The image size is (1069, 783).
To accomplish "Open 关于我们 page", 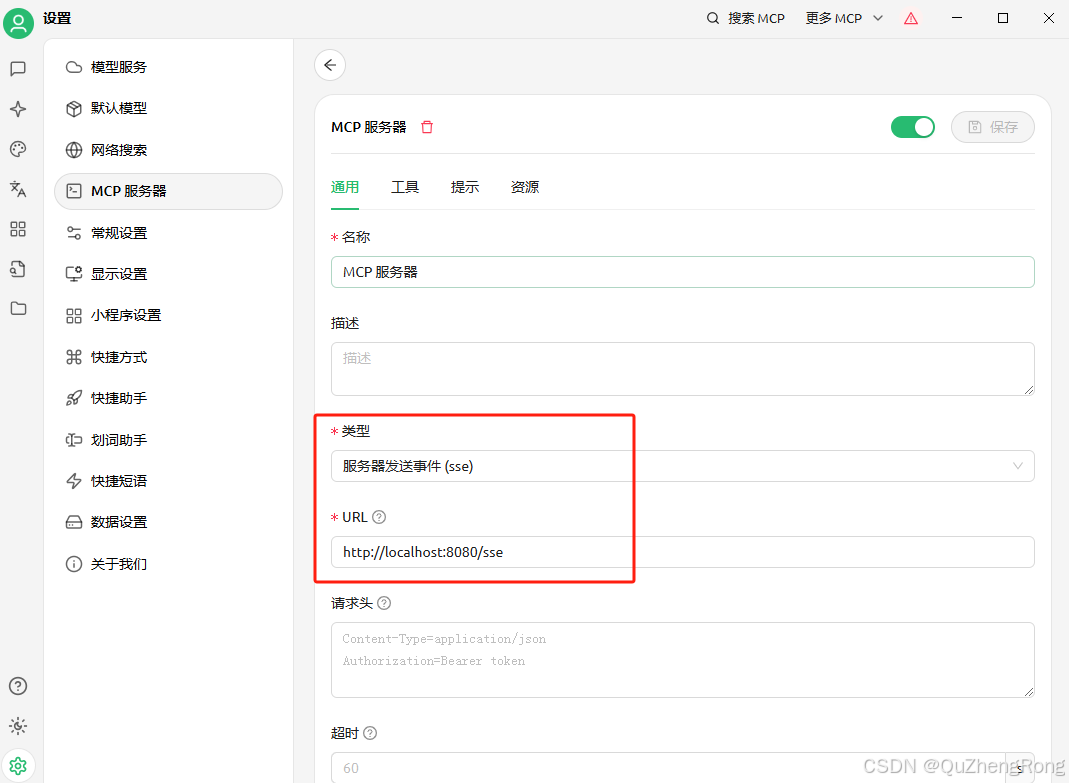I will tap(168, 564).
